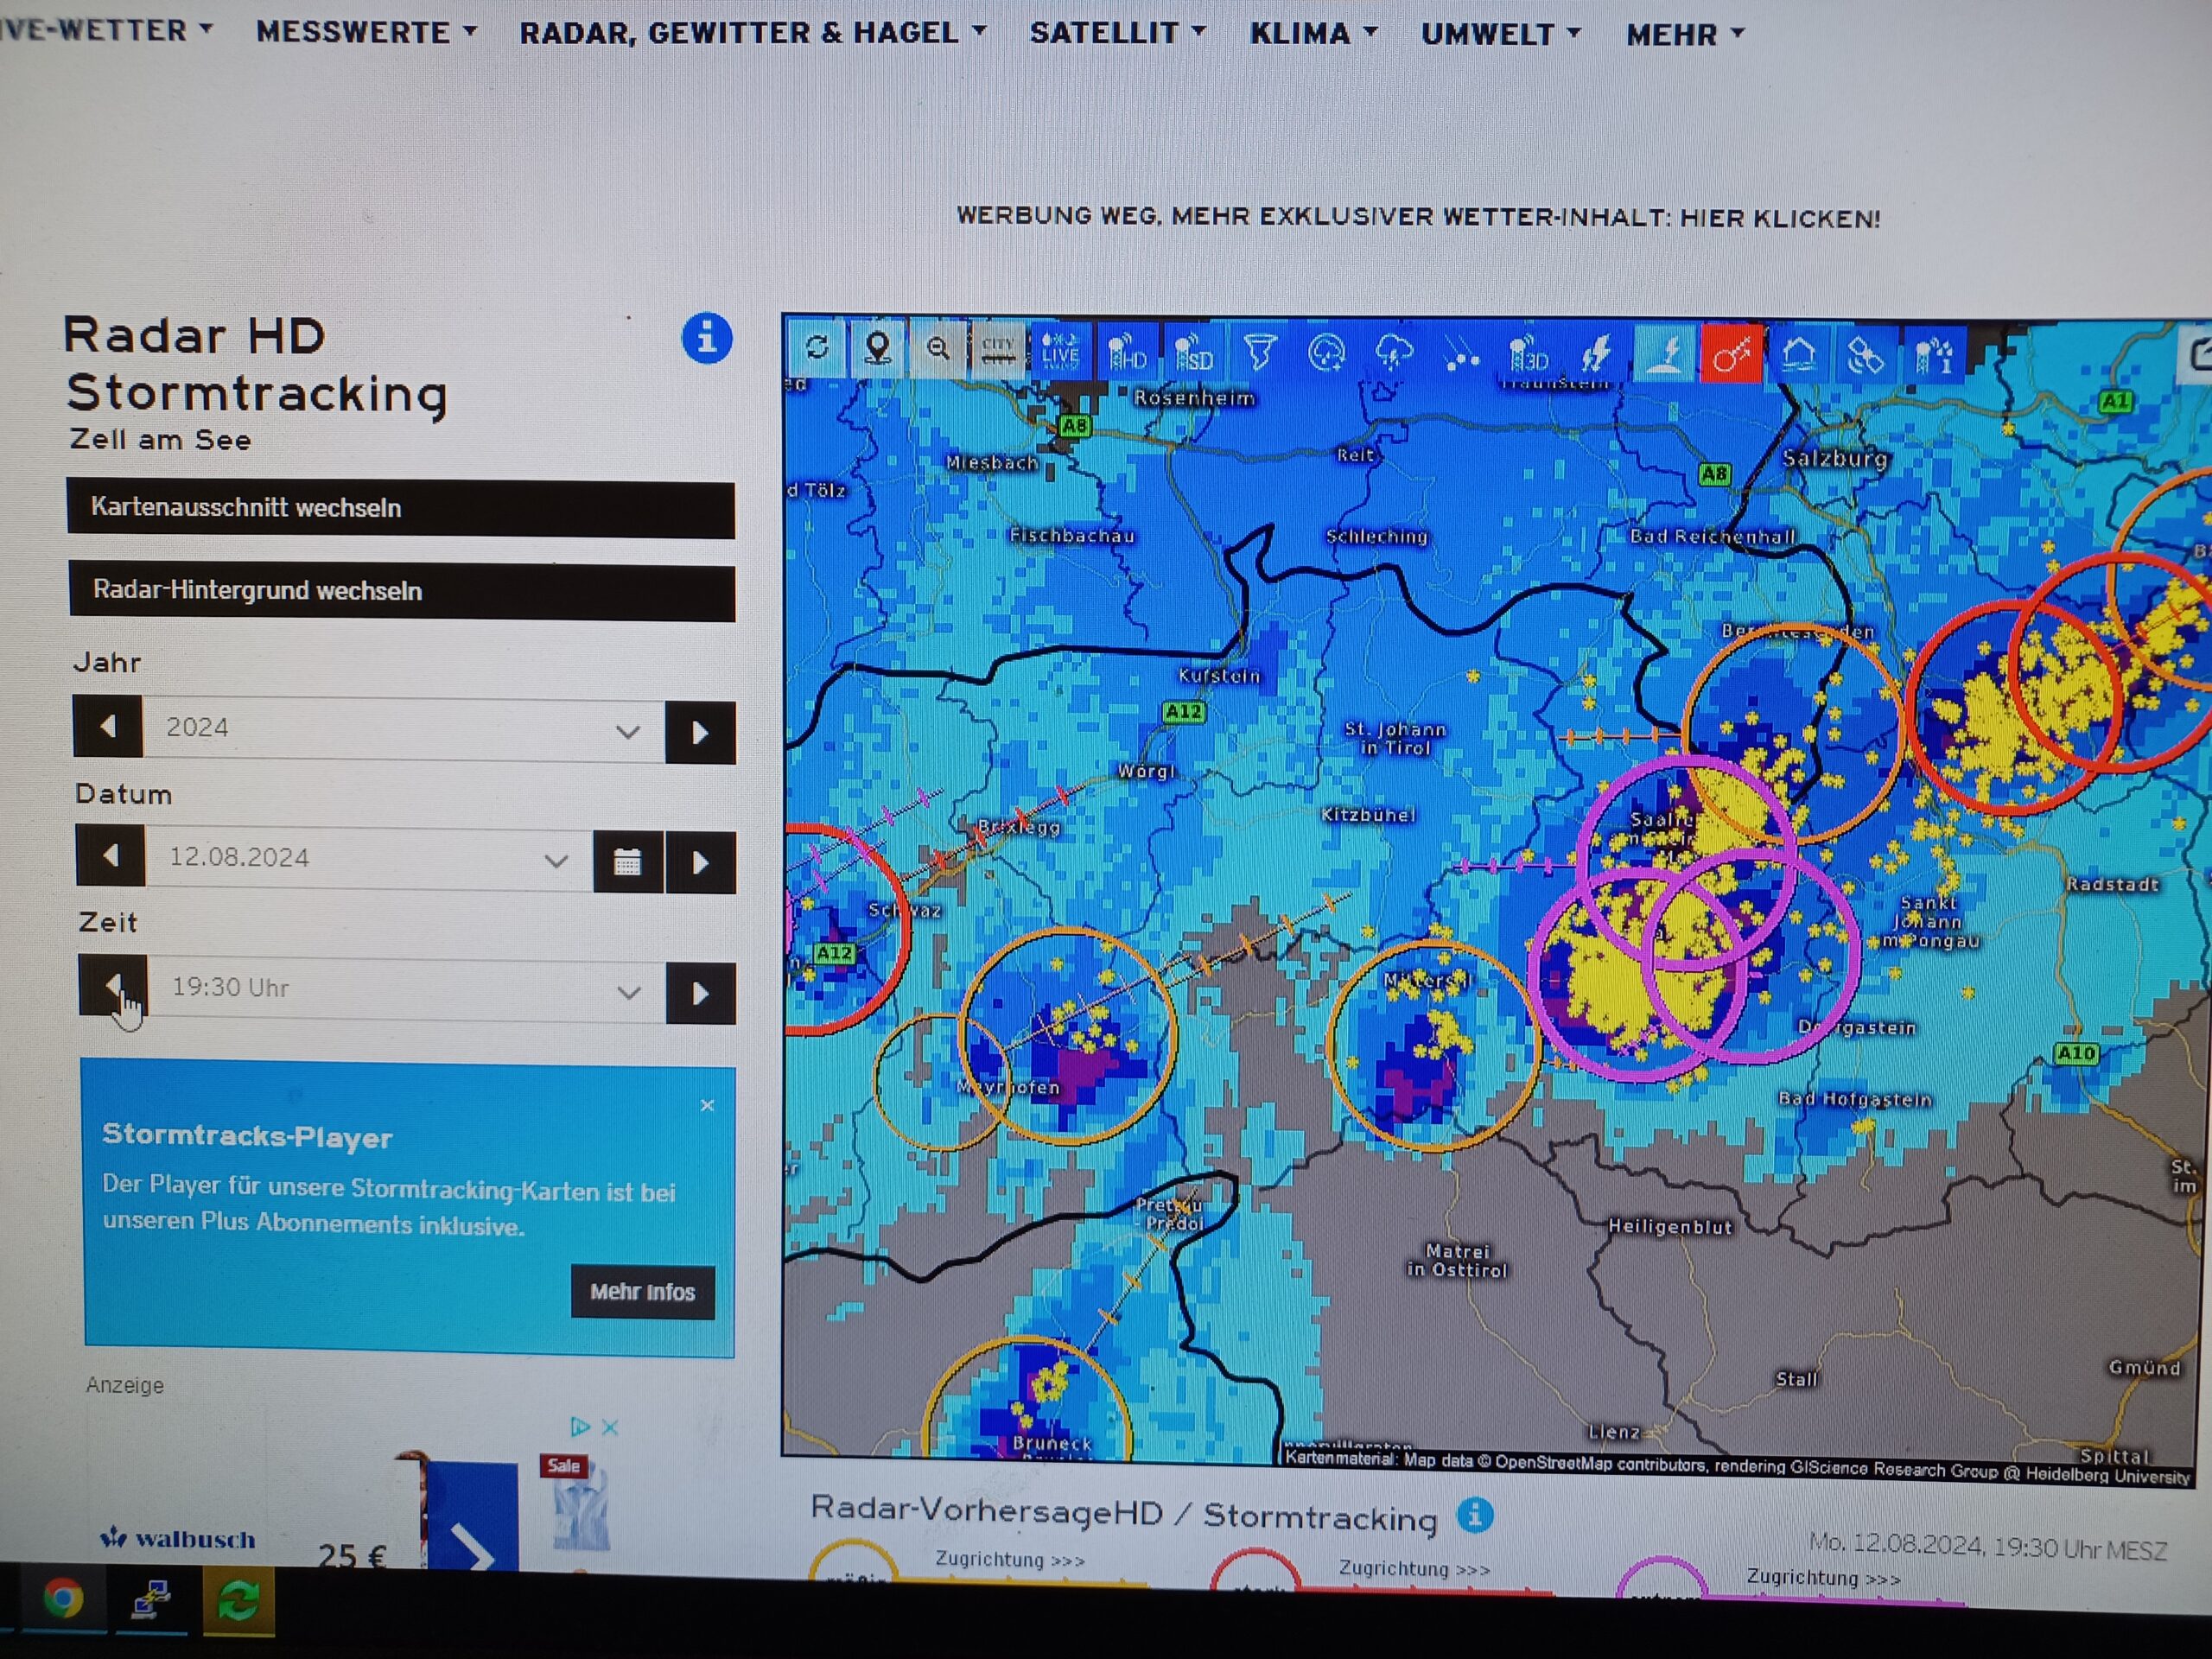Click Radar-Hintergrund wechseln button

coord(402,591)
